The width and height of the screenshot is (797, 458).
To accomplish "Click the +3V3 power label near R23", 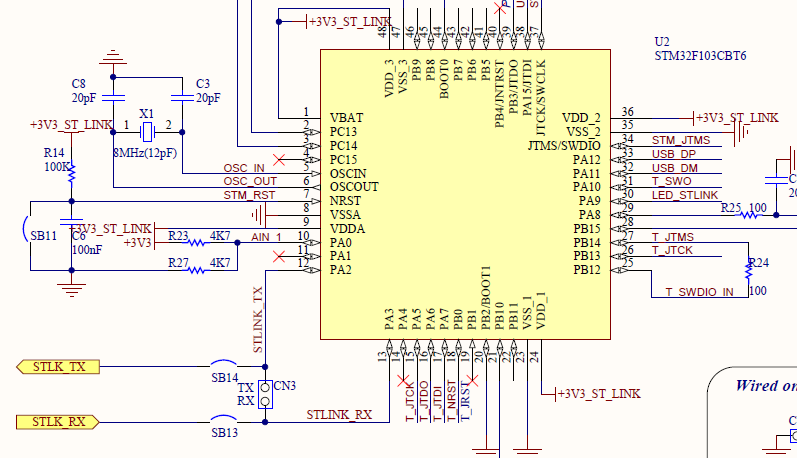I will coord(138,243).
